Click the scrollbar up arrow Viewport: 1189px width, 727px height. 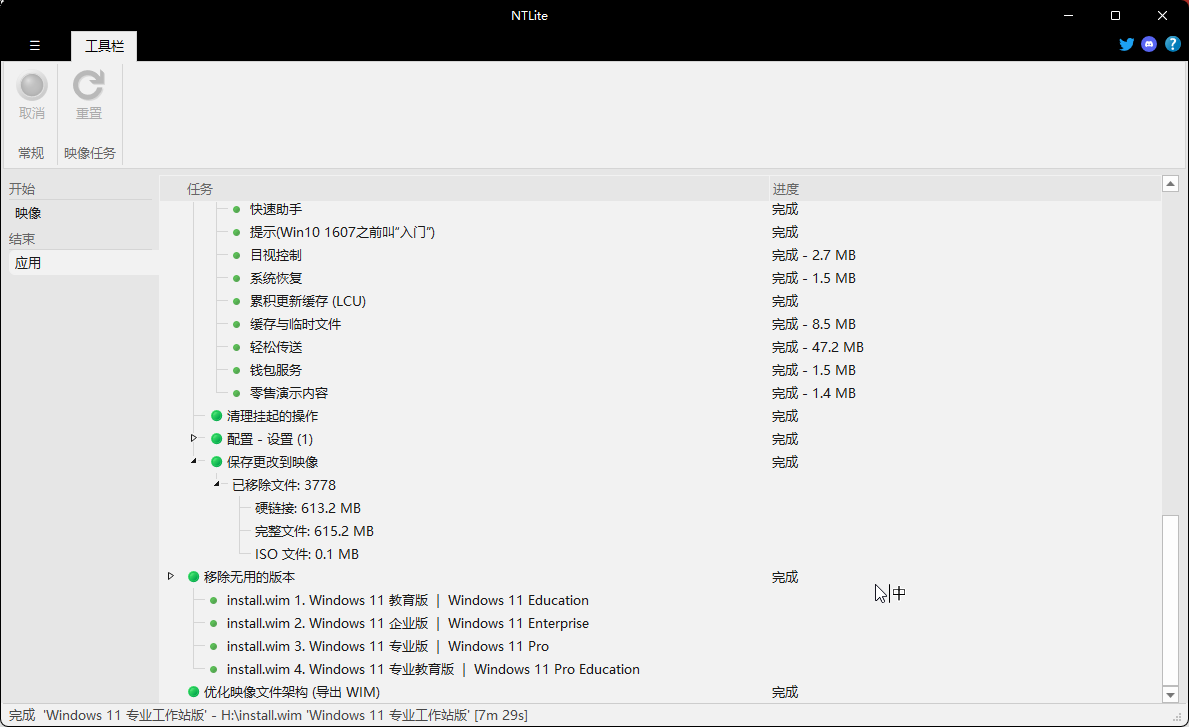(1170, 183)
